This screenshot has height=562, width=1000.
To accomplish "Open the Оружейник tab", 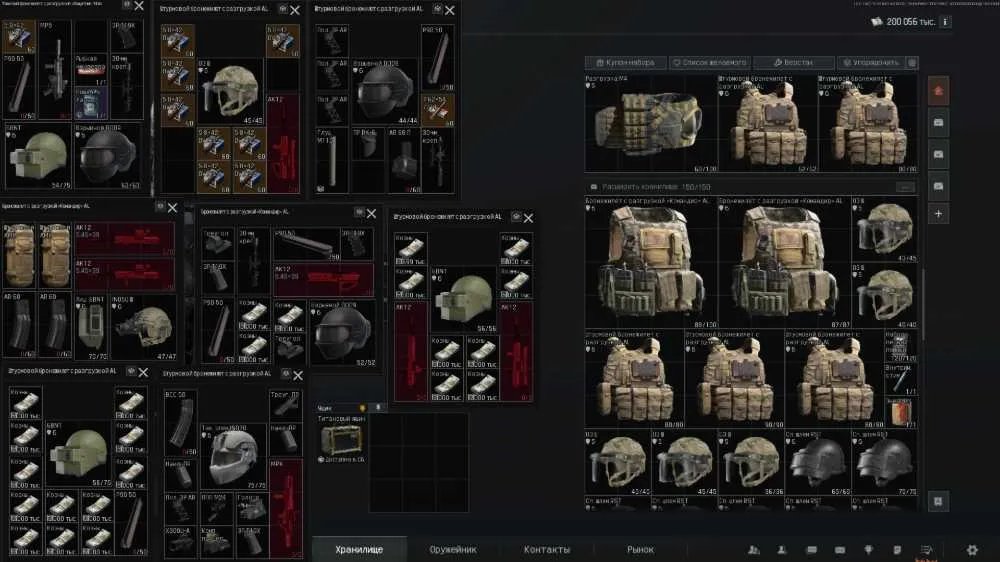I will (x=453, y=549).
